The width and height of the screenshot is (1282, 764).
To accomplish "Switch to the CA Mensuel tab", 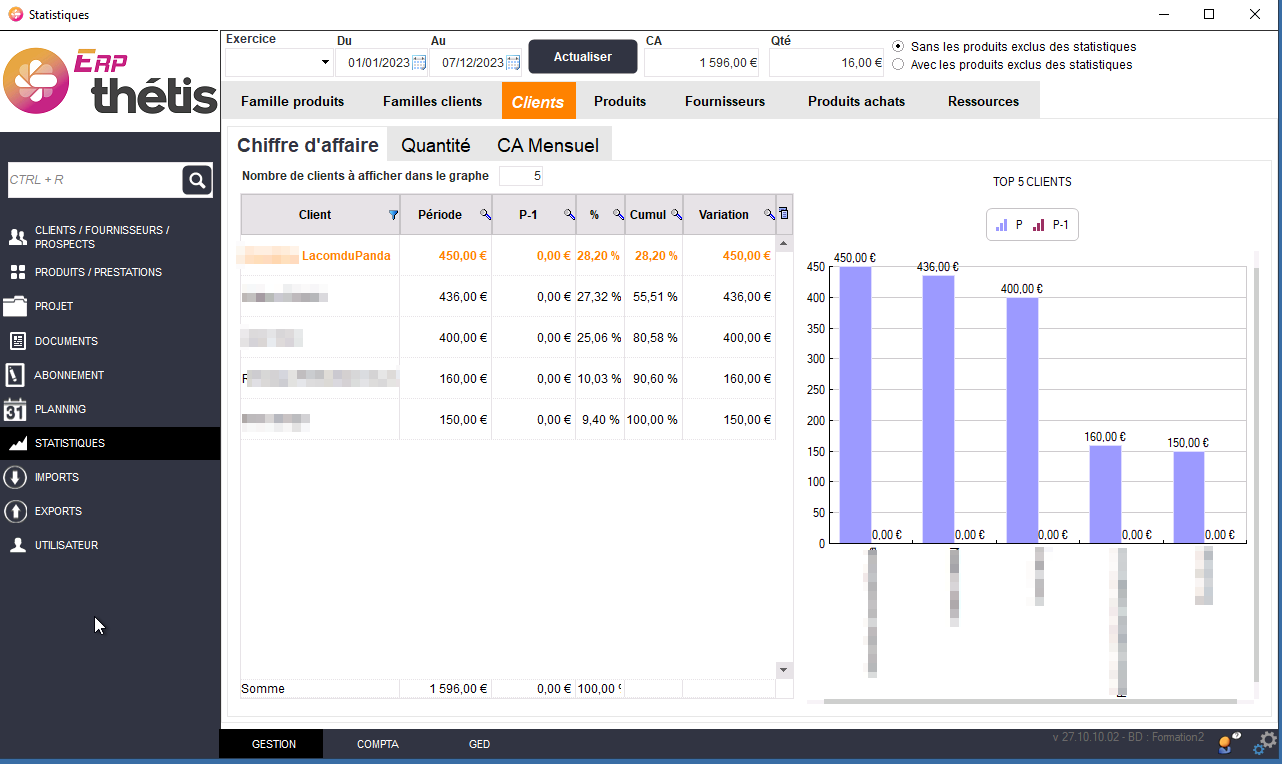I will pos(548,146).
